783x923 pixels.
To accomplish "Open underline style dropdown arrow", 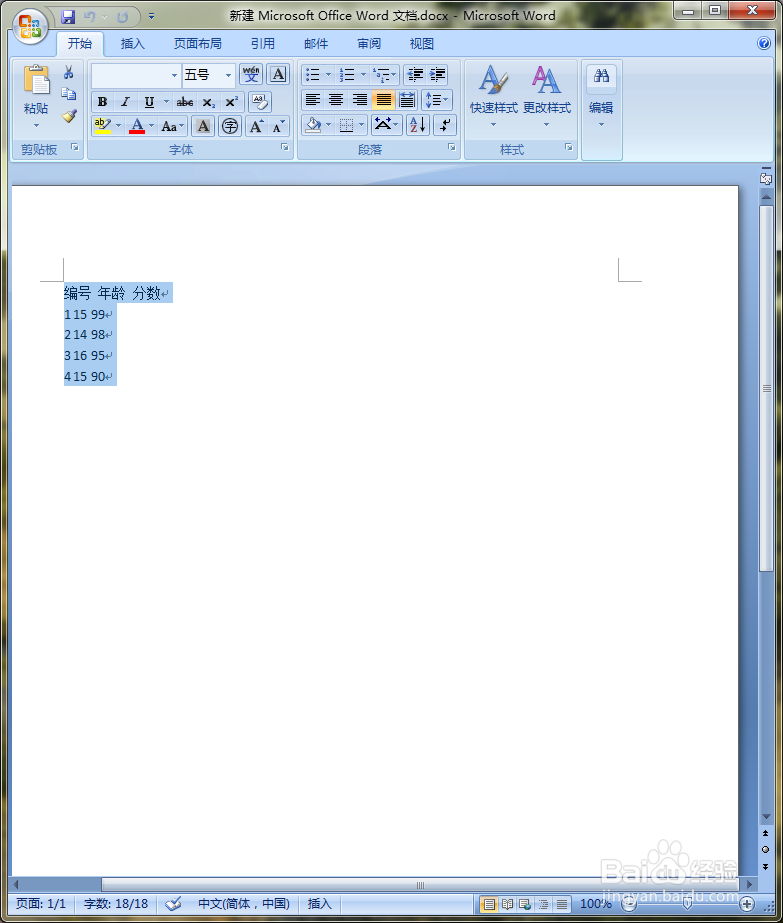I will tap(167, 102).
